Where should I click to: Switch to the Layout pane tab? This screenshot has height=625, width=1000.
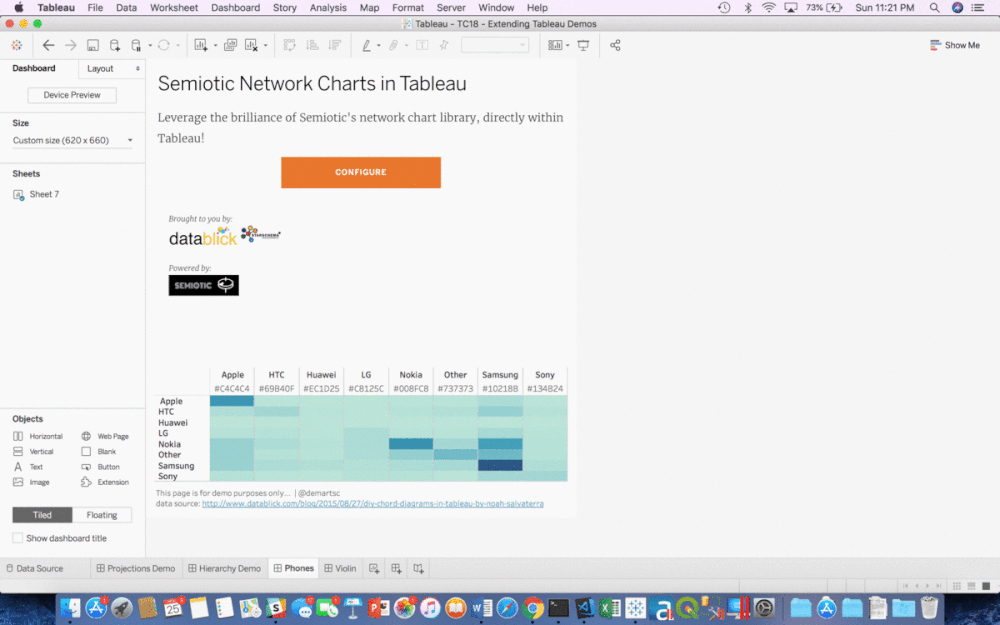[100, 68]
